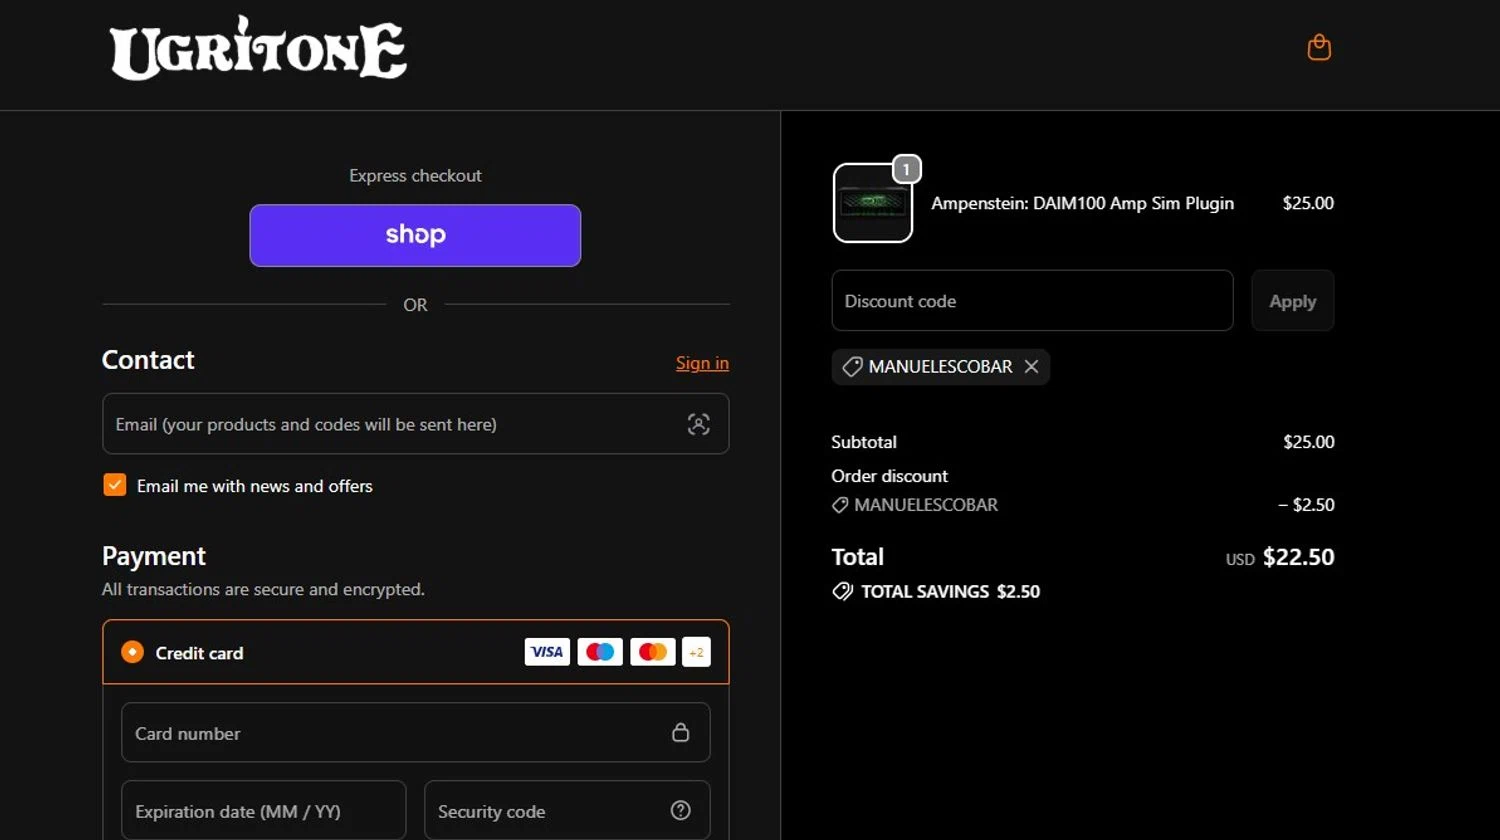1500x840 pixels.
Task: Click the lock icon in Card number
Action: [x=680, y=733]
